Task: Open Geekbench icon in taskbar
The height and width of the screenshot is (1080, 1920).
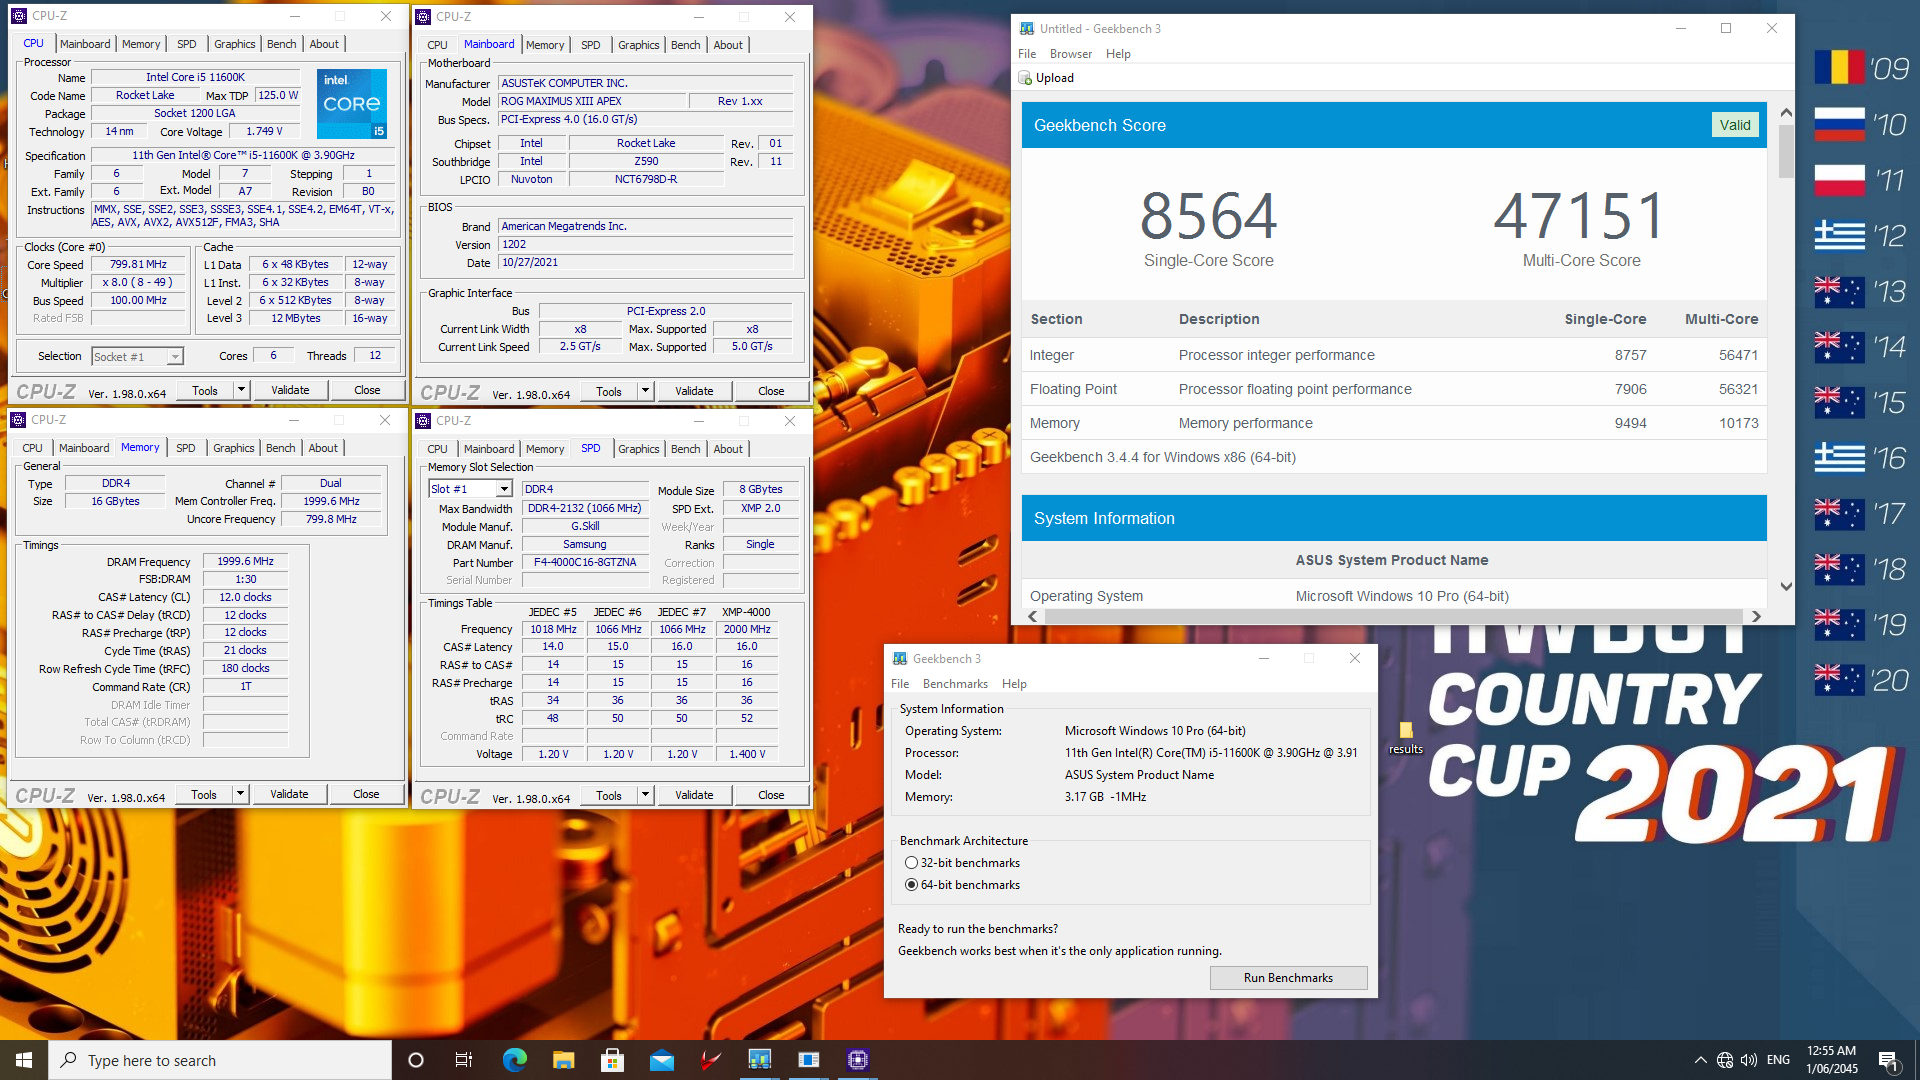Action: [x=760, y=1060]
